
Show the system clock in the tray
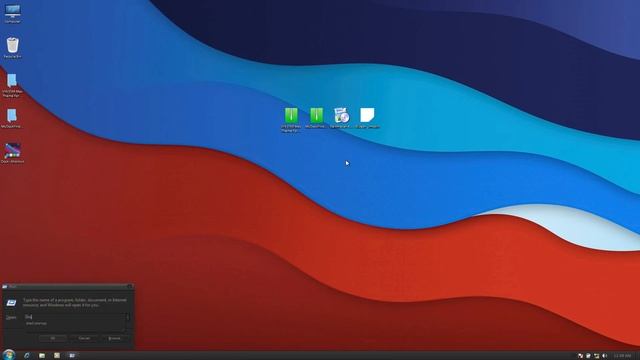pos(622,356)
